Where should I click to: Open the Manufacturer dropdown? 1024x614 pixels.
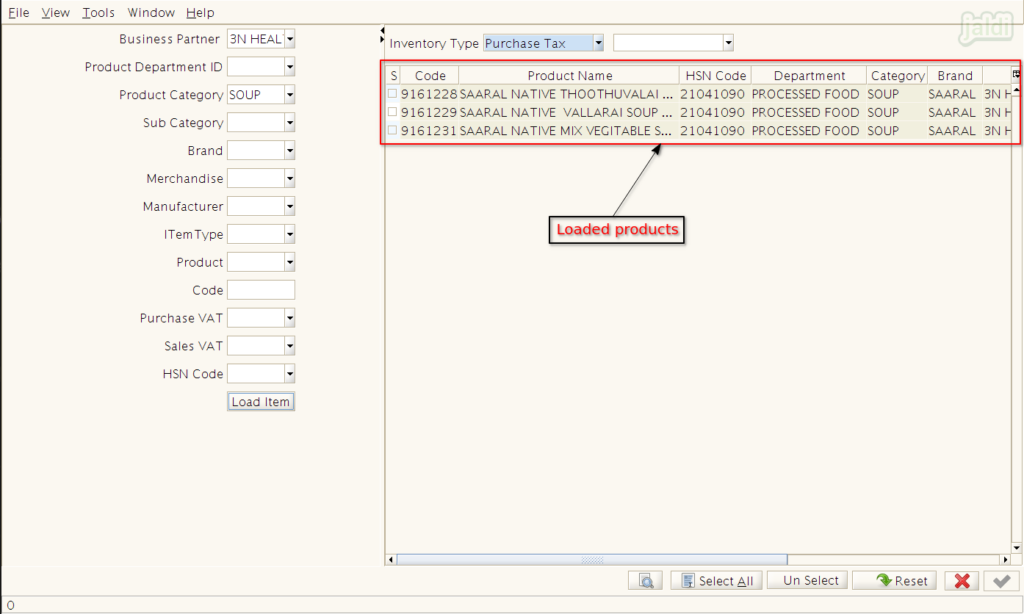point(290,206)
